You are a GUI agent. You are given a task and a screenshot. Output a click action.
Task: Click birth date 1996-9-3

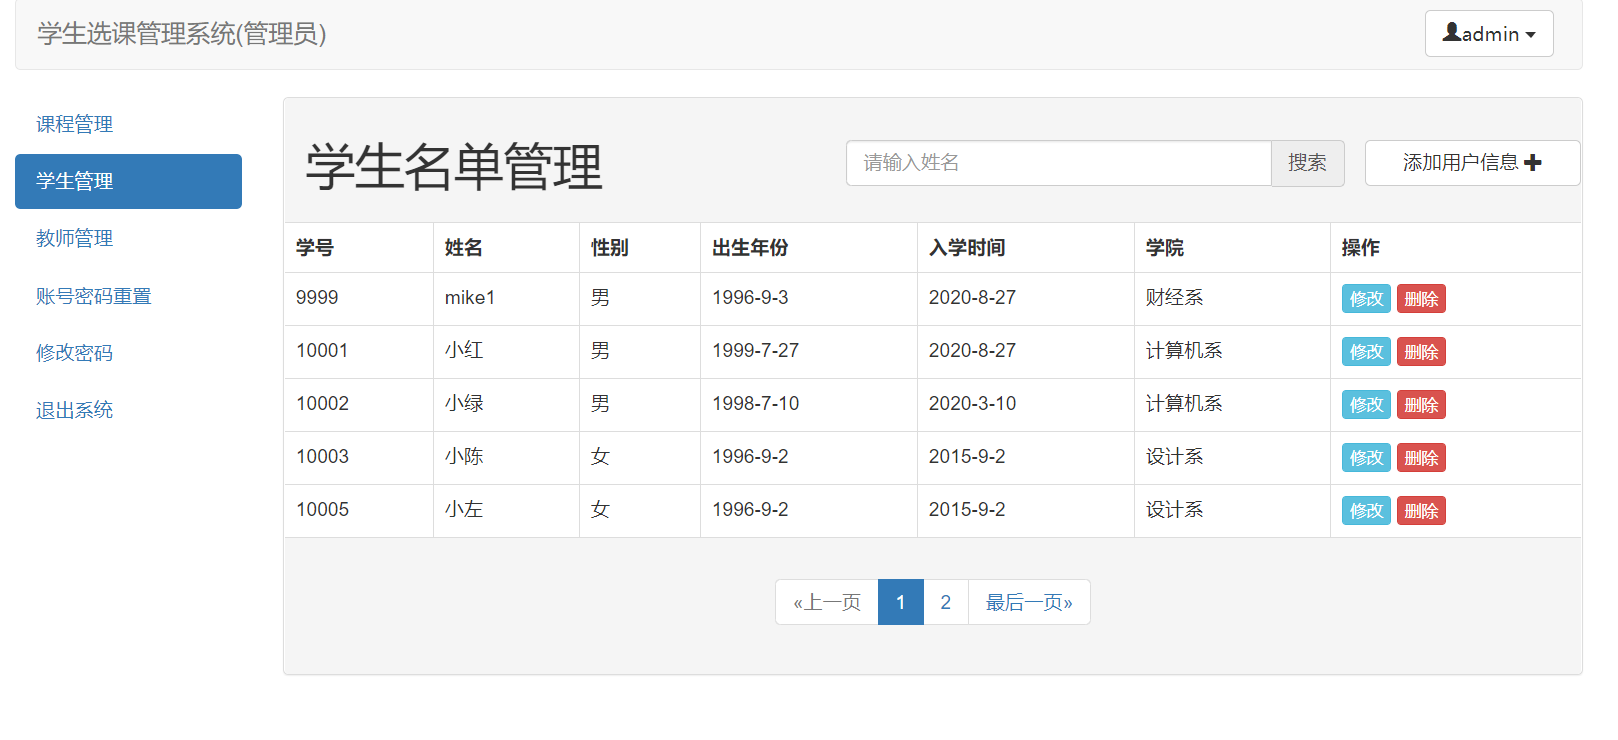(750, 298)
